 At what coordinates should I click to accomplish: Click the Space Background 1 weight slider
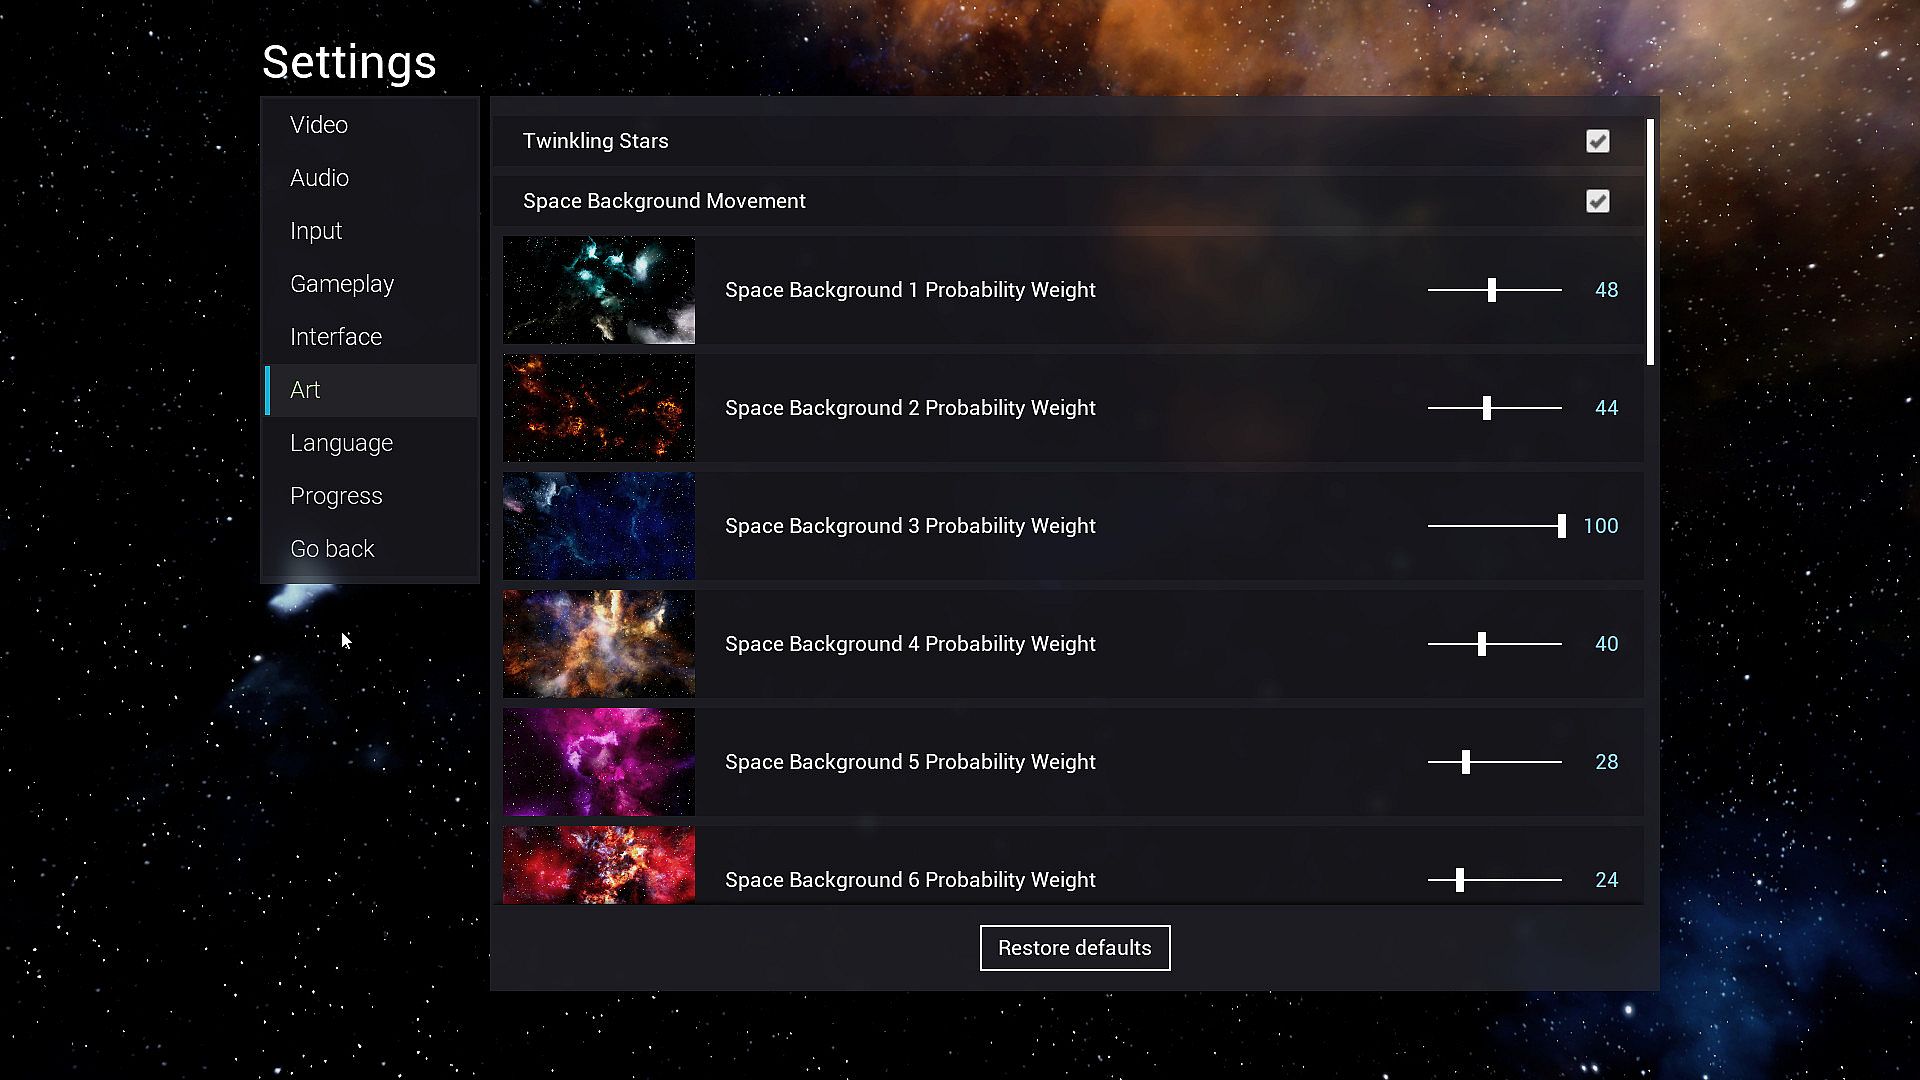(1492, 290)
